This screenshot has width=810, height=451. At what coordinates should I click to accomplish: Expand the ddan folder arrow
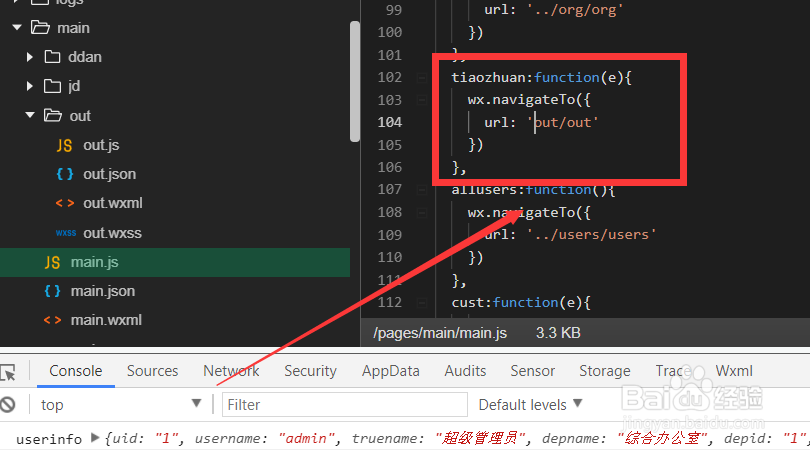pos(30,57)
